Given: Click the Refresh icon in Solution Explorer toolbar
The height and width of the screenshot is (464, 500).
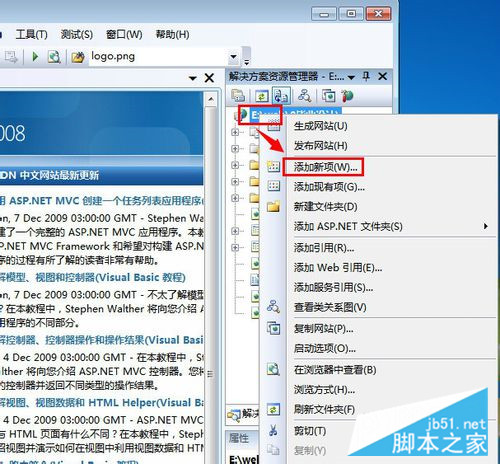Looking at the screenshot, I should pyautogui.click(x=262, y=96).
